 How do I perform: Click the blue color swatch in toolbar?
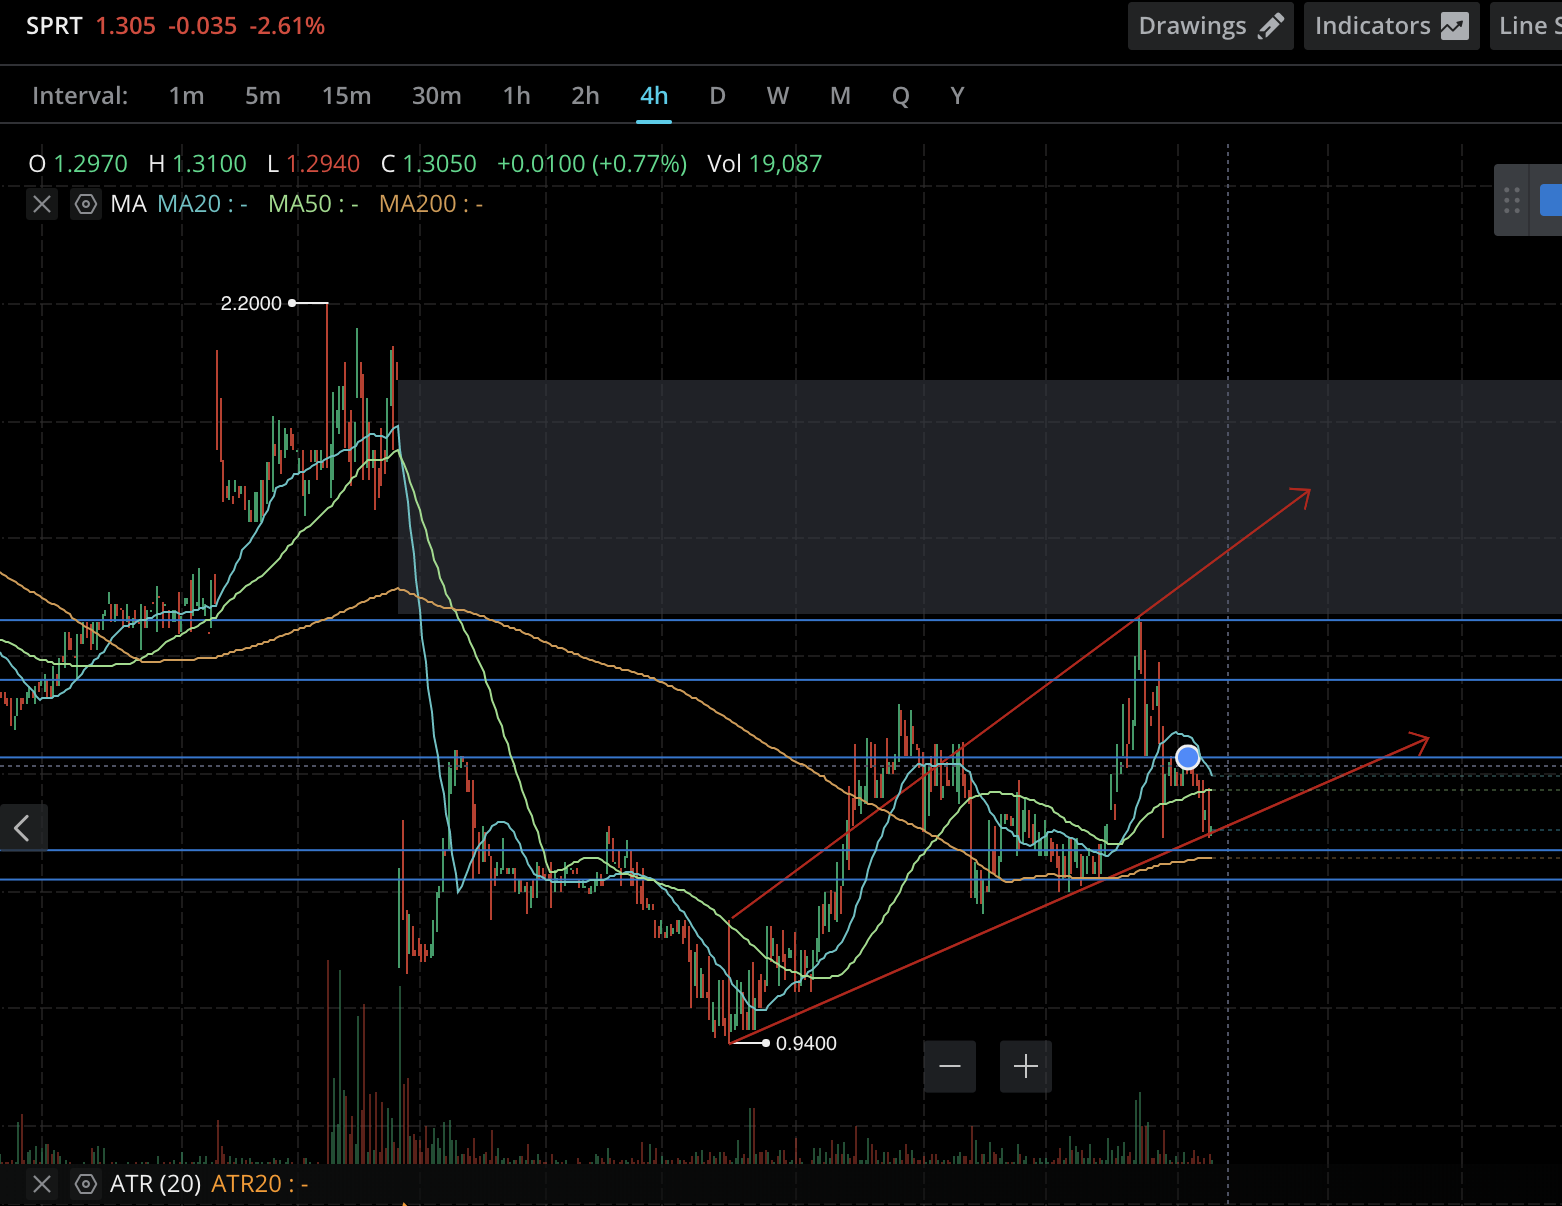click(x=1551, y=200)
